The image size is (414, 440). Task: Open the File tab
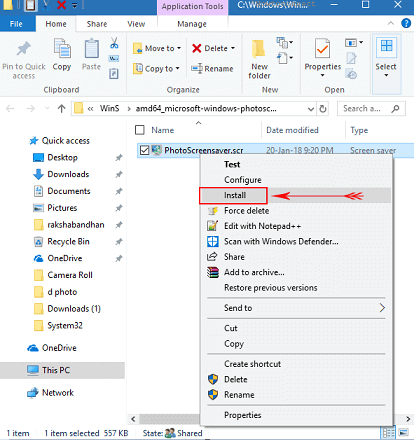(16, 24)
